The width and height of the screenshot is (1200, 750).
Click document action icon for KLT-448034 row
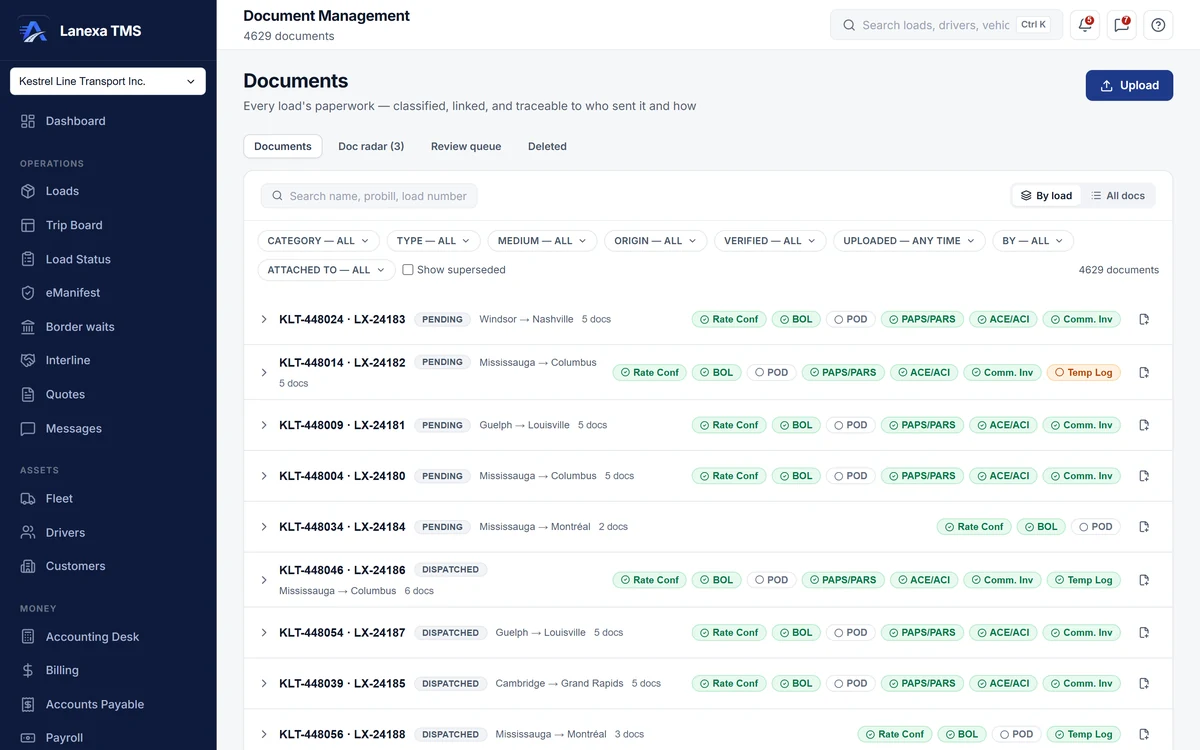tap(1144, 526)
